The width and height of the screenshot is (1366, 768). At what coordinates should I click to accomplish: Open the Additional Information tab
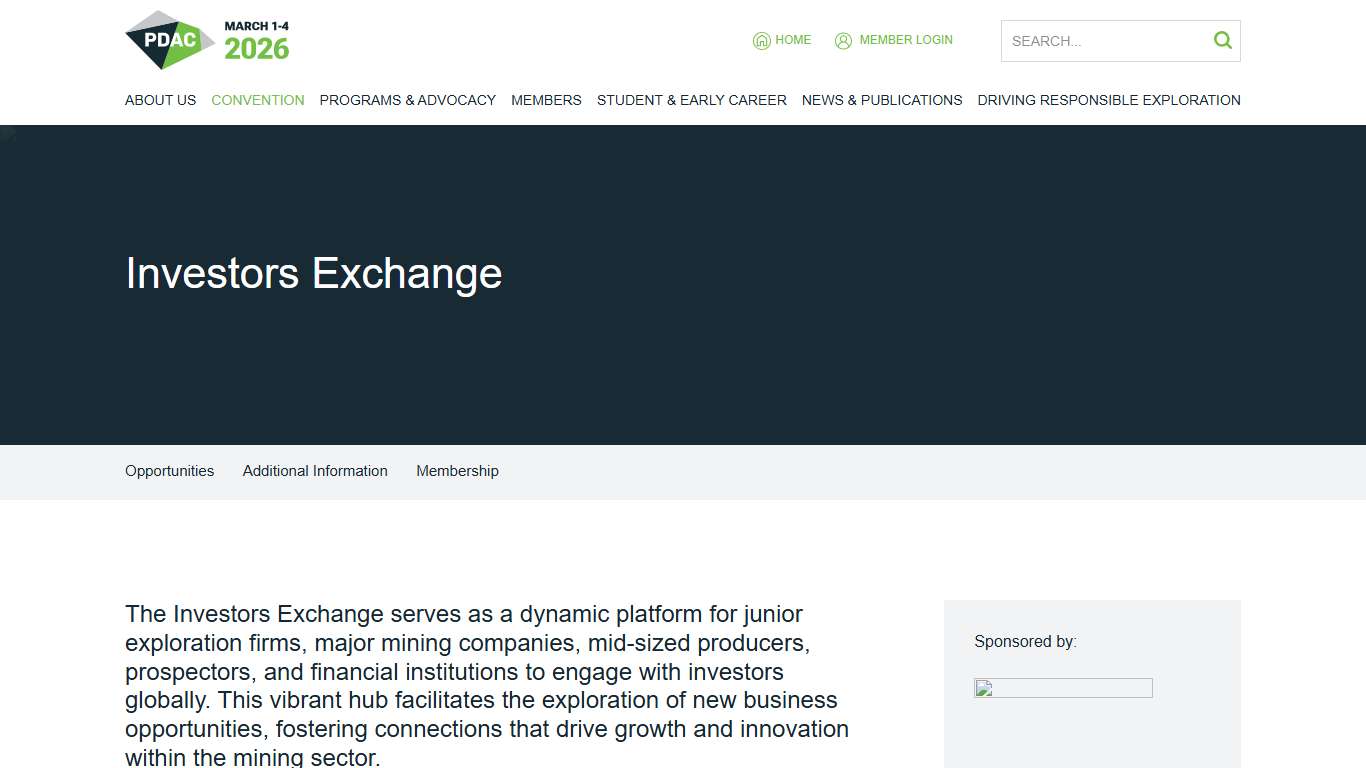[314, 471]
